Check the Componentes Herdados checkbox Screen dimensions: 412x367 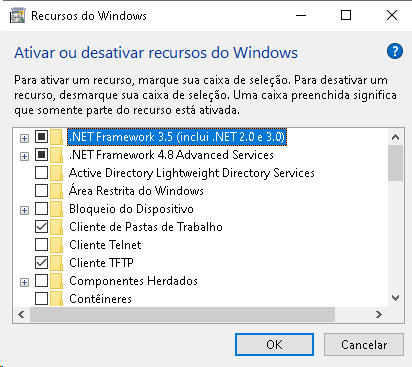coord(41,281)
